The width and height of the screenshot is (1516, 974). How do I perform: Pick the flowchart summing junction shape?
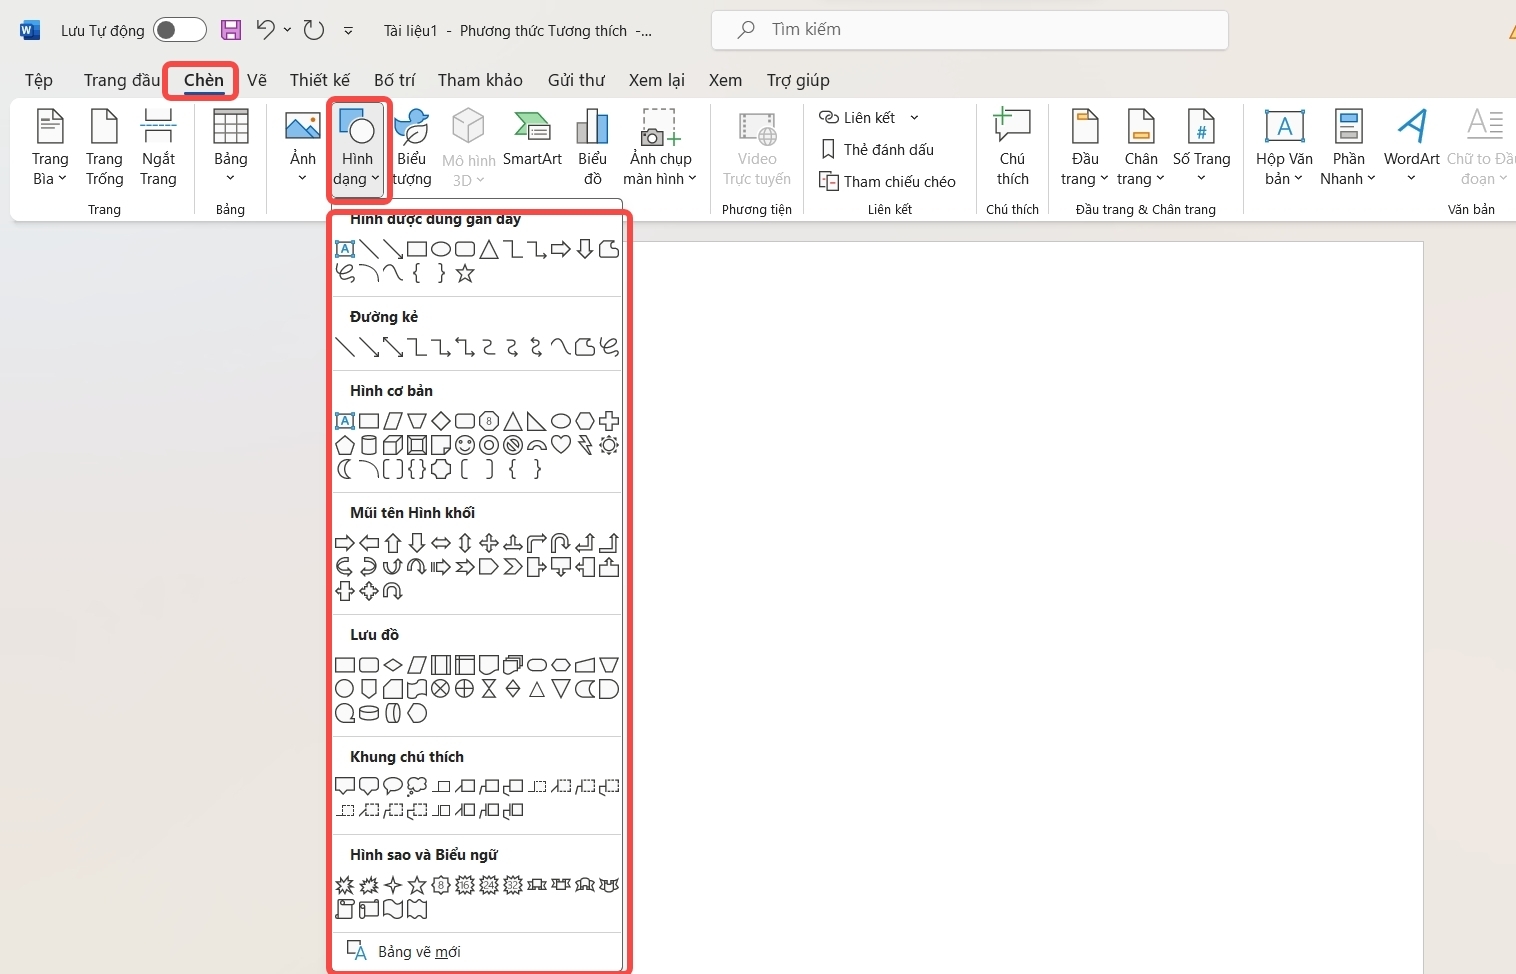coord(441,689)
